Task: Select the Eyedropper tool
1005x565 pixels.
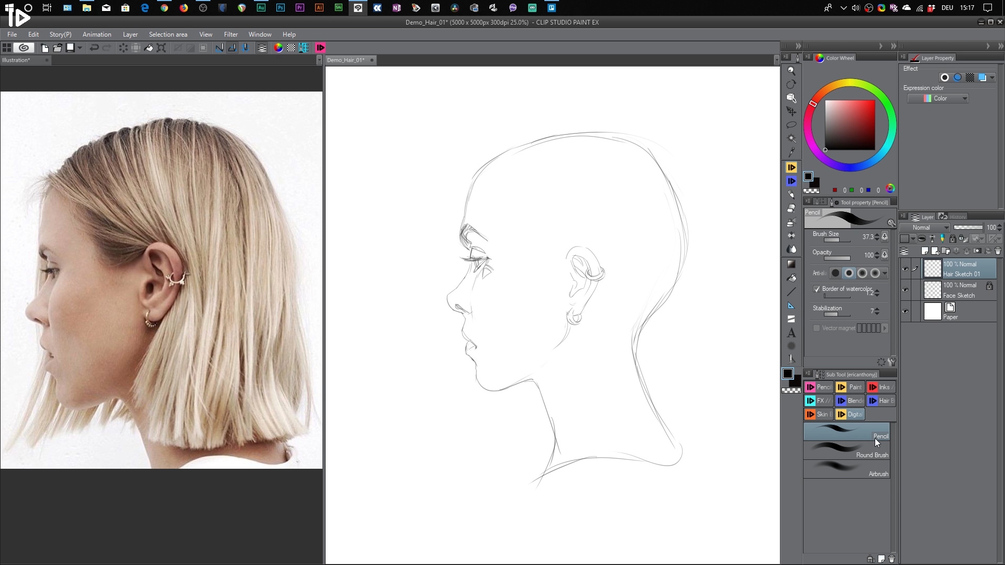Action: coord(792,152)
